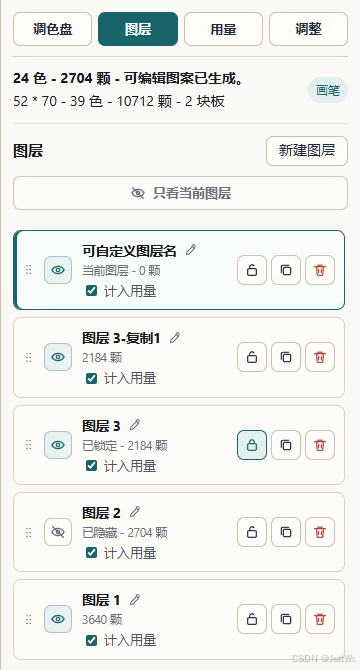Lock the 图层 3-复制1 layer
The height and width of the screenshot is (670, 360).
[x=252, y=357]
